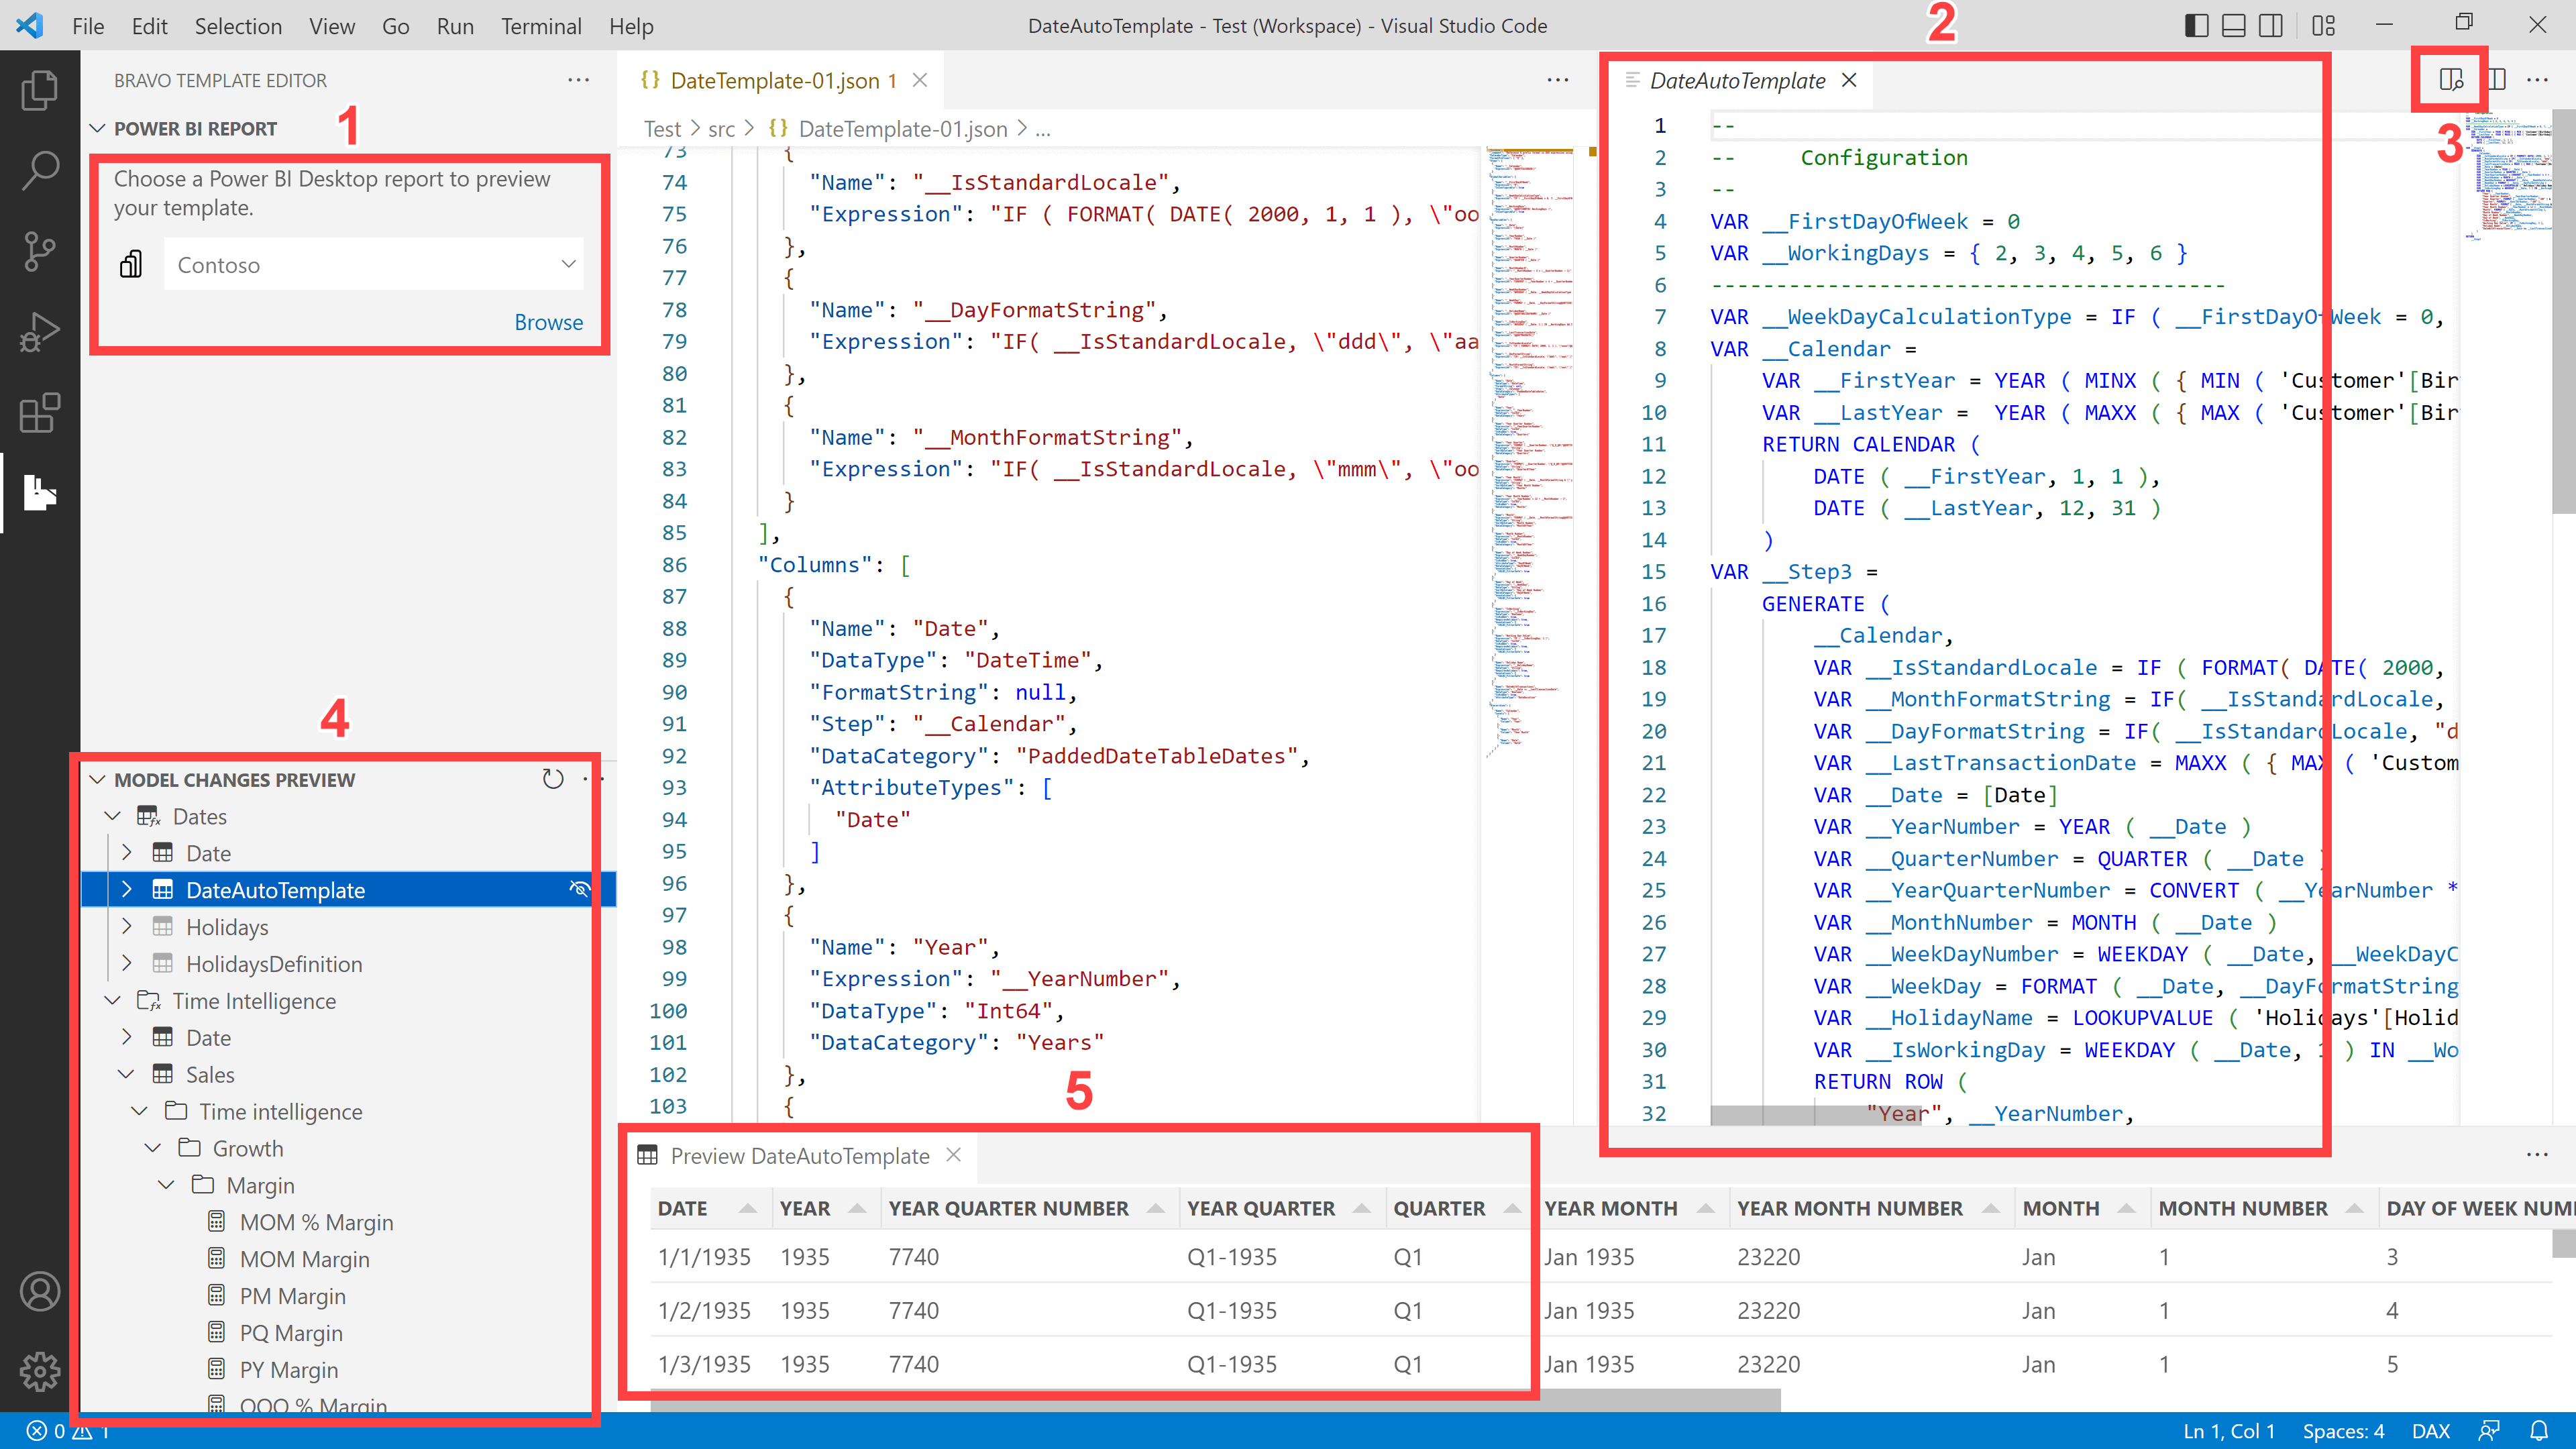Click the errors and warnings status indicator

click(x=68, y=1431)
